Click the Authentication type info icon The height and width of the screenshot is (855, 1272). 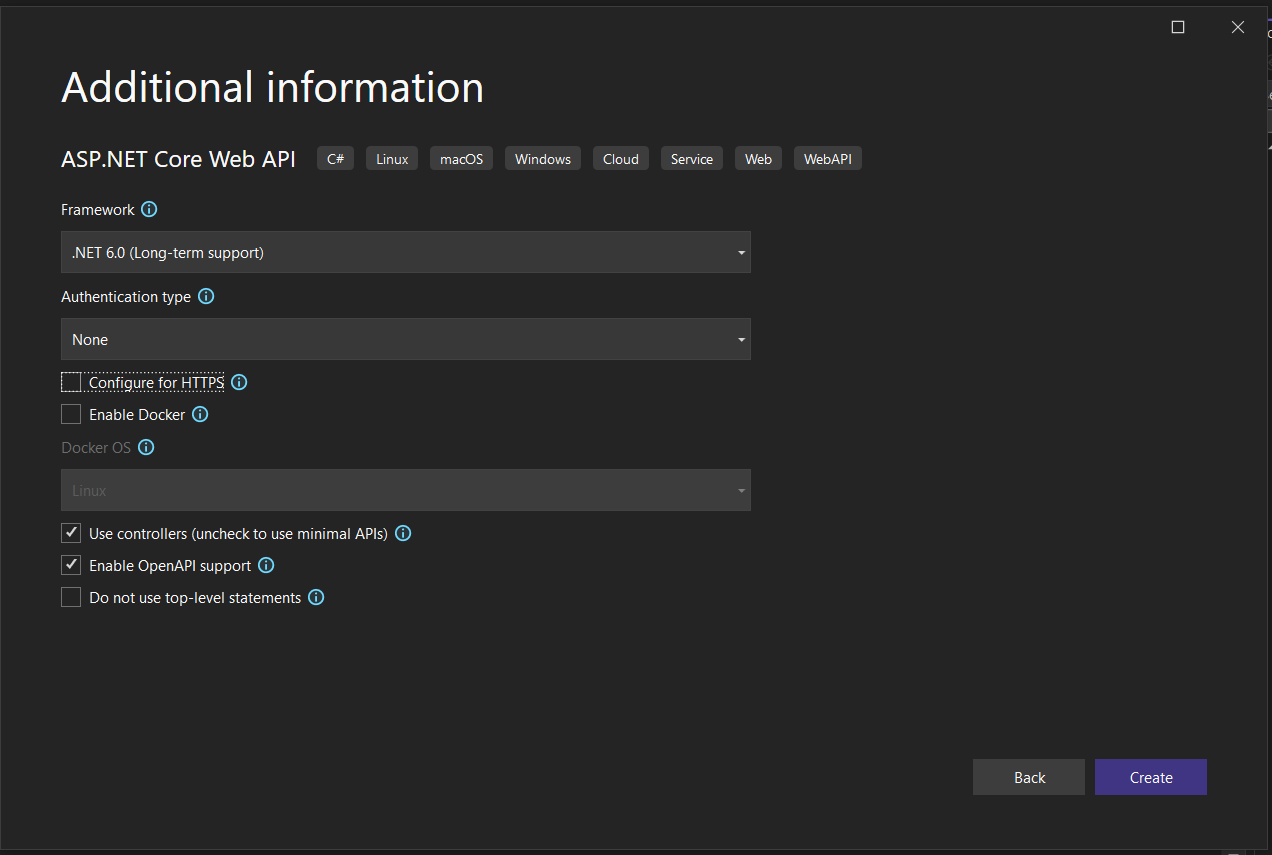(206, 297)
